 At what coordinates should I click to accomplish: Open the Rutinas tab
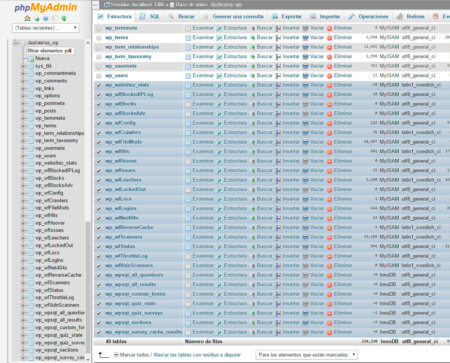[x=412, y=16]
